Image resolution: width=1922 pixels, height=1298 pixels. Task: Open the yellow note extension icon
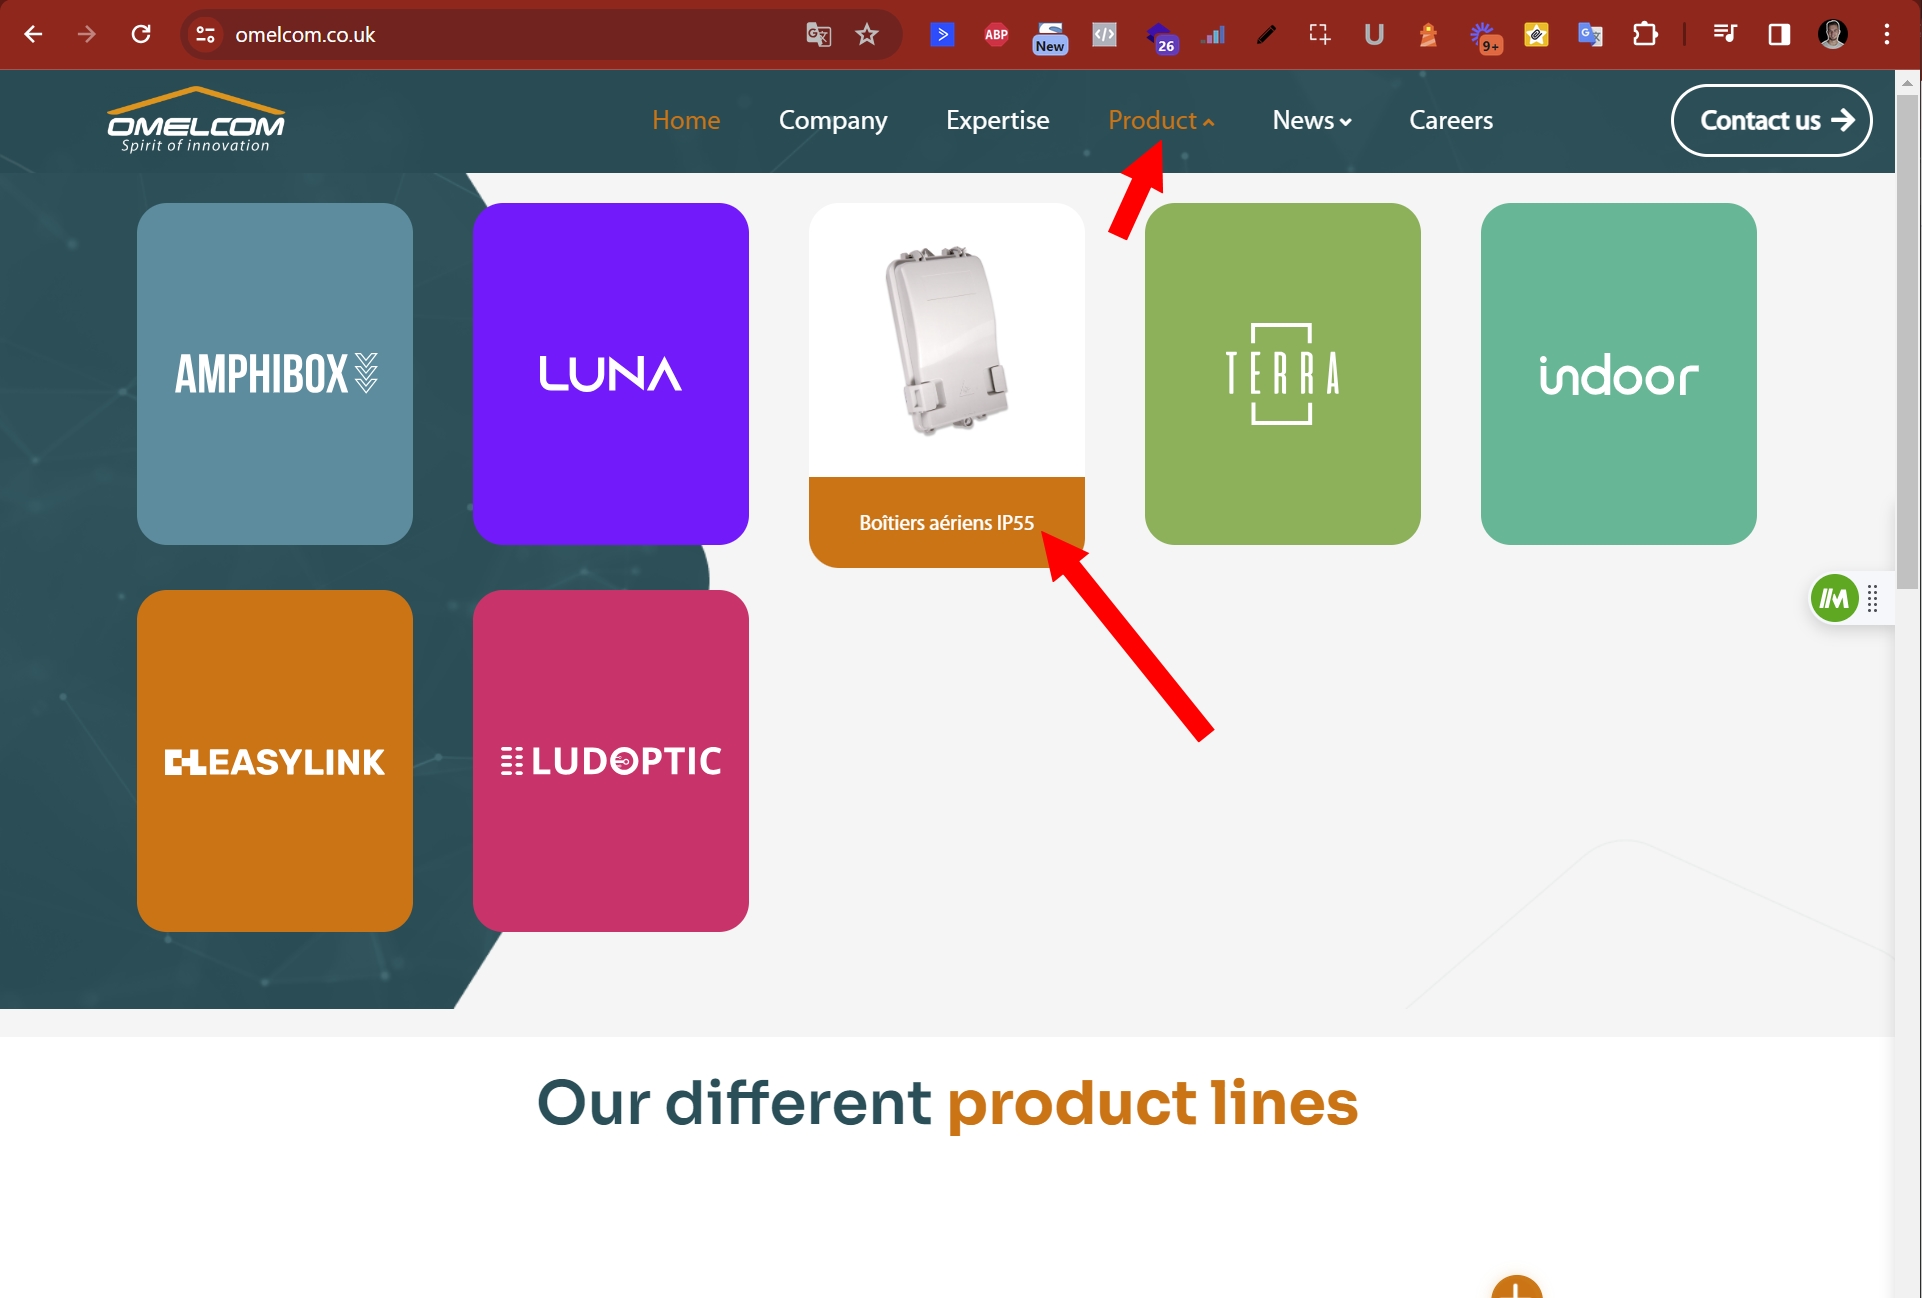pyautogui.click(x=1536, y=35)
